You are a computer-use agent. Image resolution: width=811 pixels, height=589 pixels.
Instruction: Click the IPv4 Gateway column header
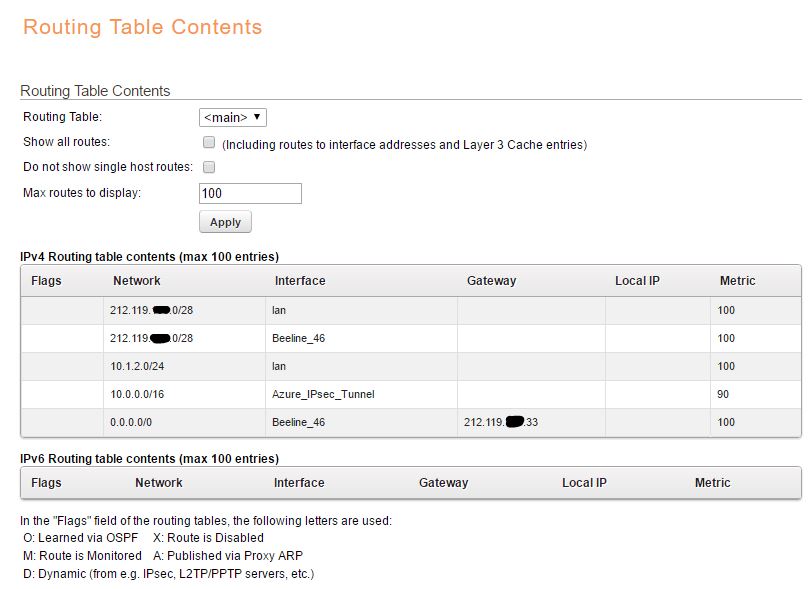(x=491, y=281)
